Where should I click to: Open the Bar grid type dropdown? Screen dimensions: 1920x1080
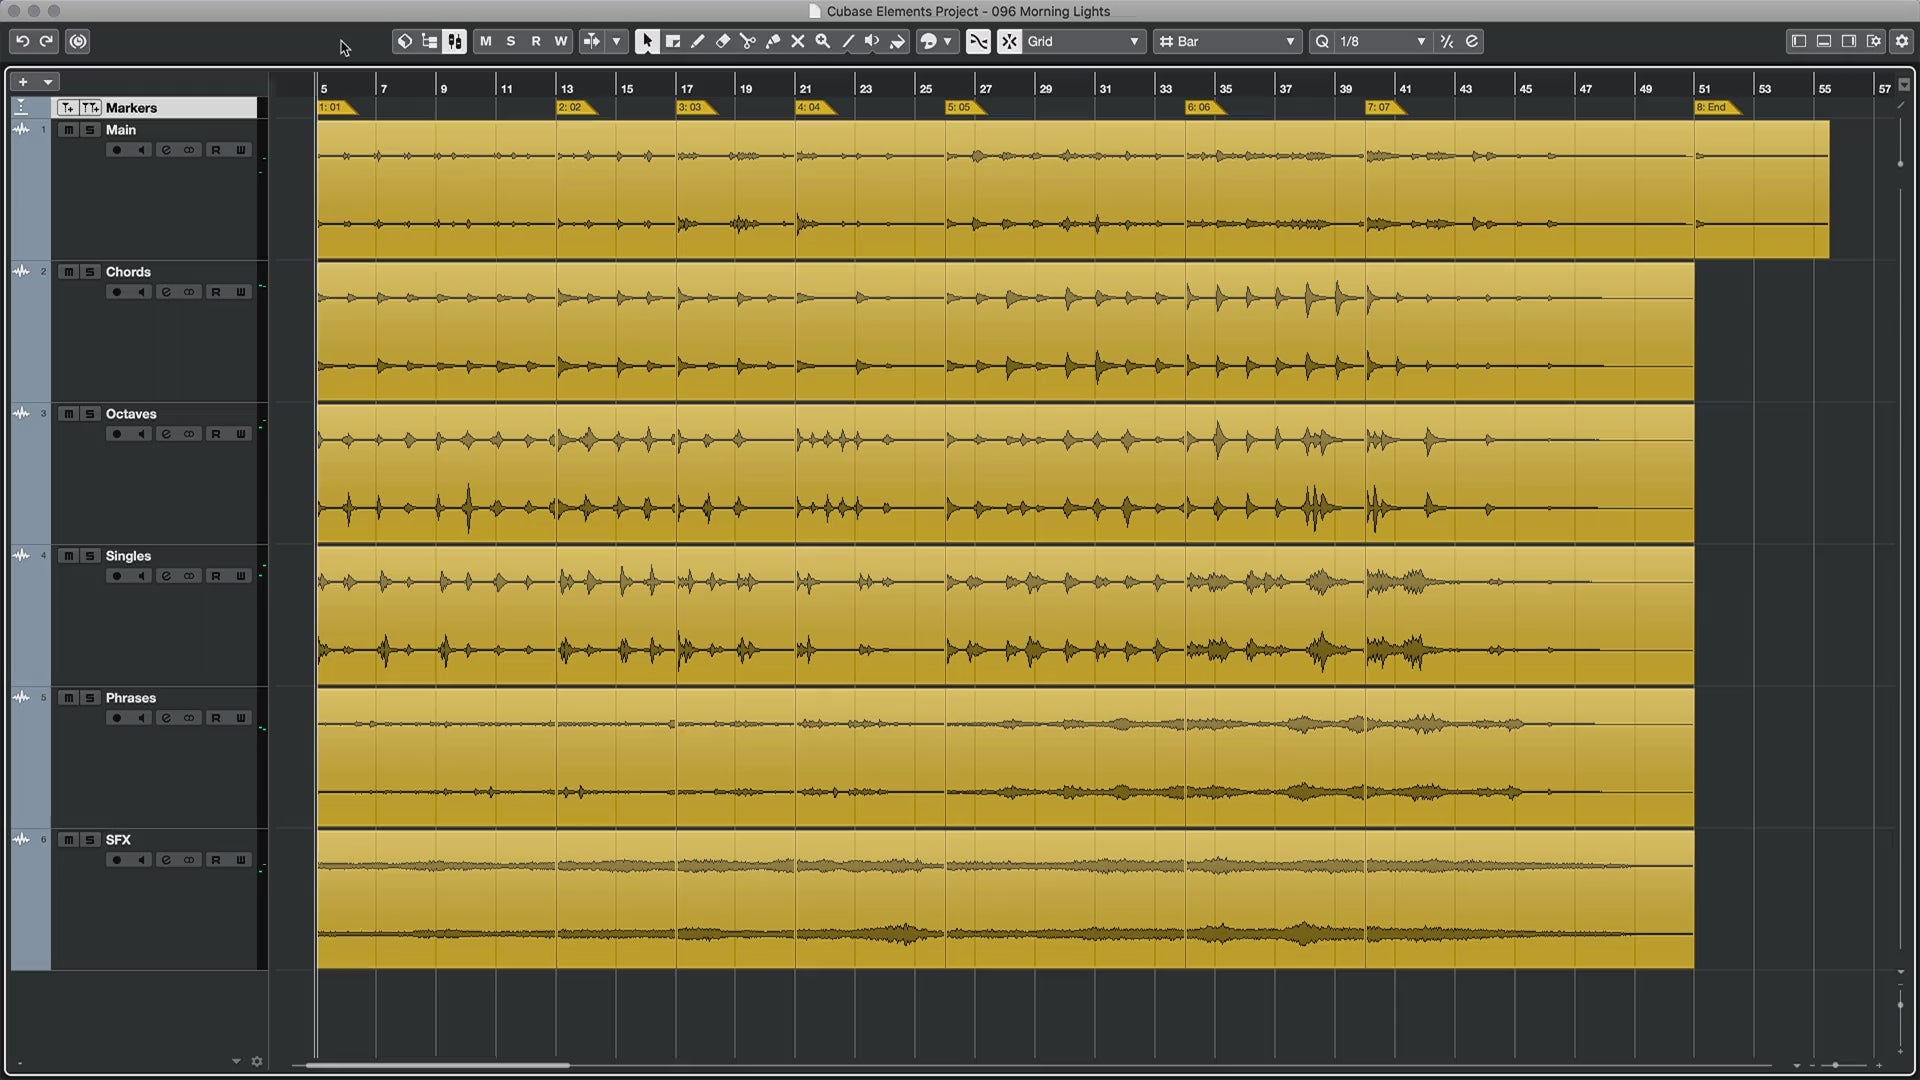tap(1228, 41)
